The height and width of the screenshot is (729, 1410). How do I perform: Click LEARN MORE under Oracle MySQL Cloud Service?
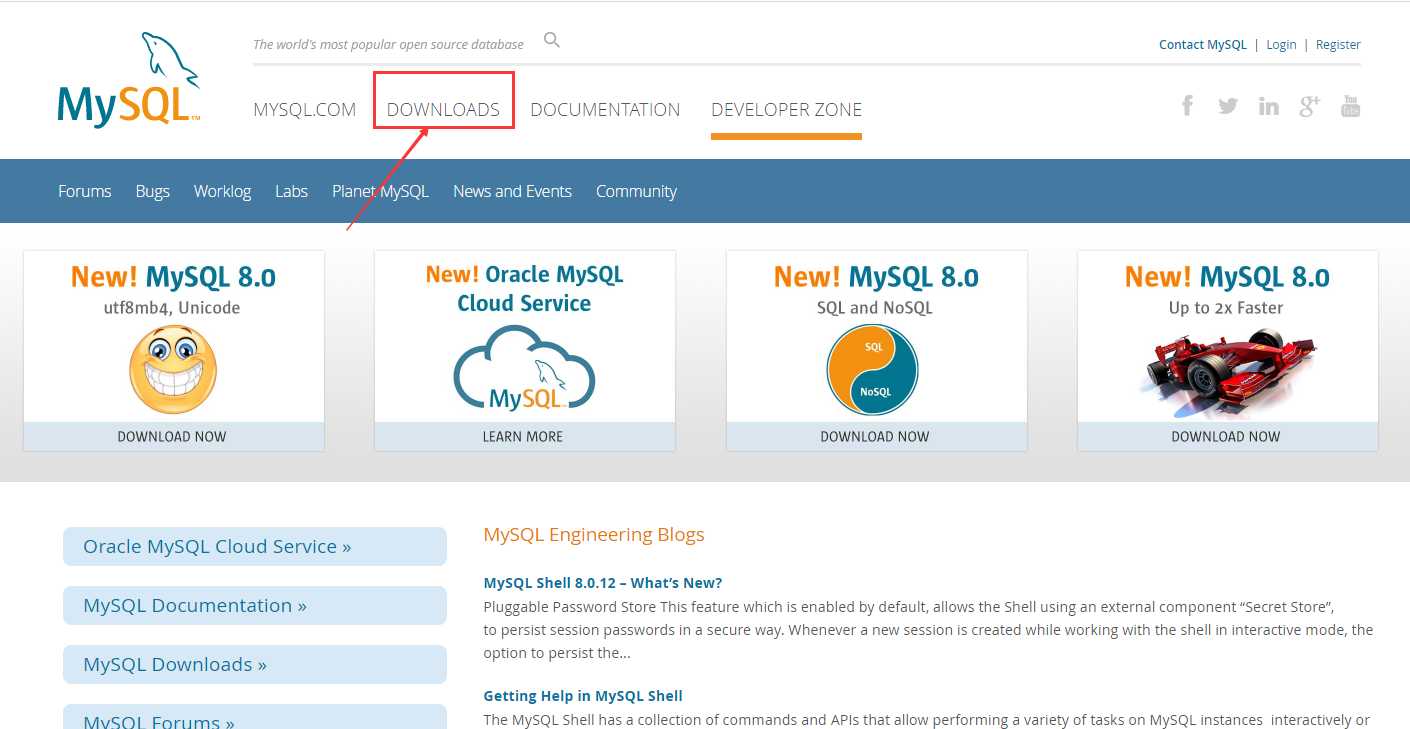click(x=524, y=437)
